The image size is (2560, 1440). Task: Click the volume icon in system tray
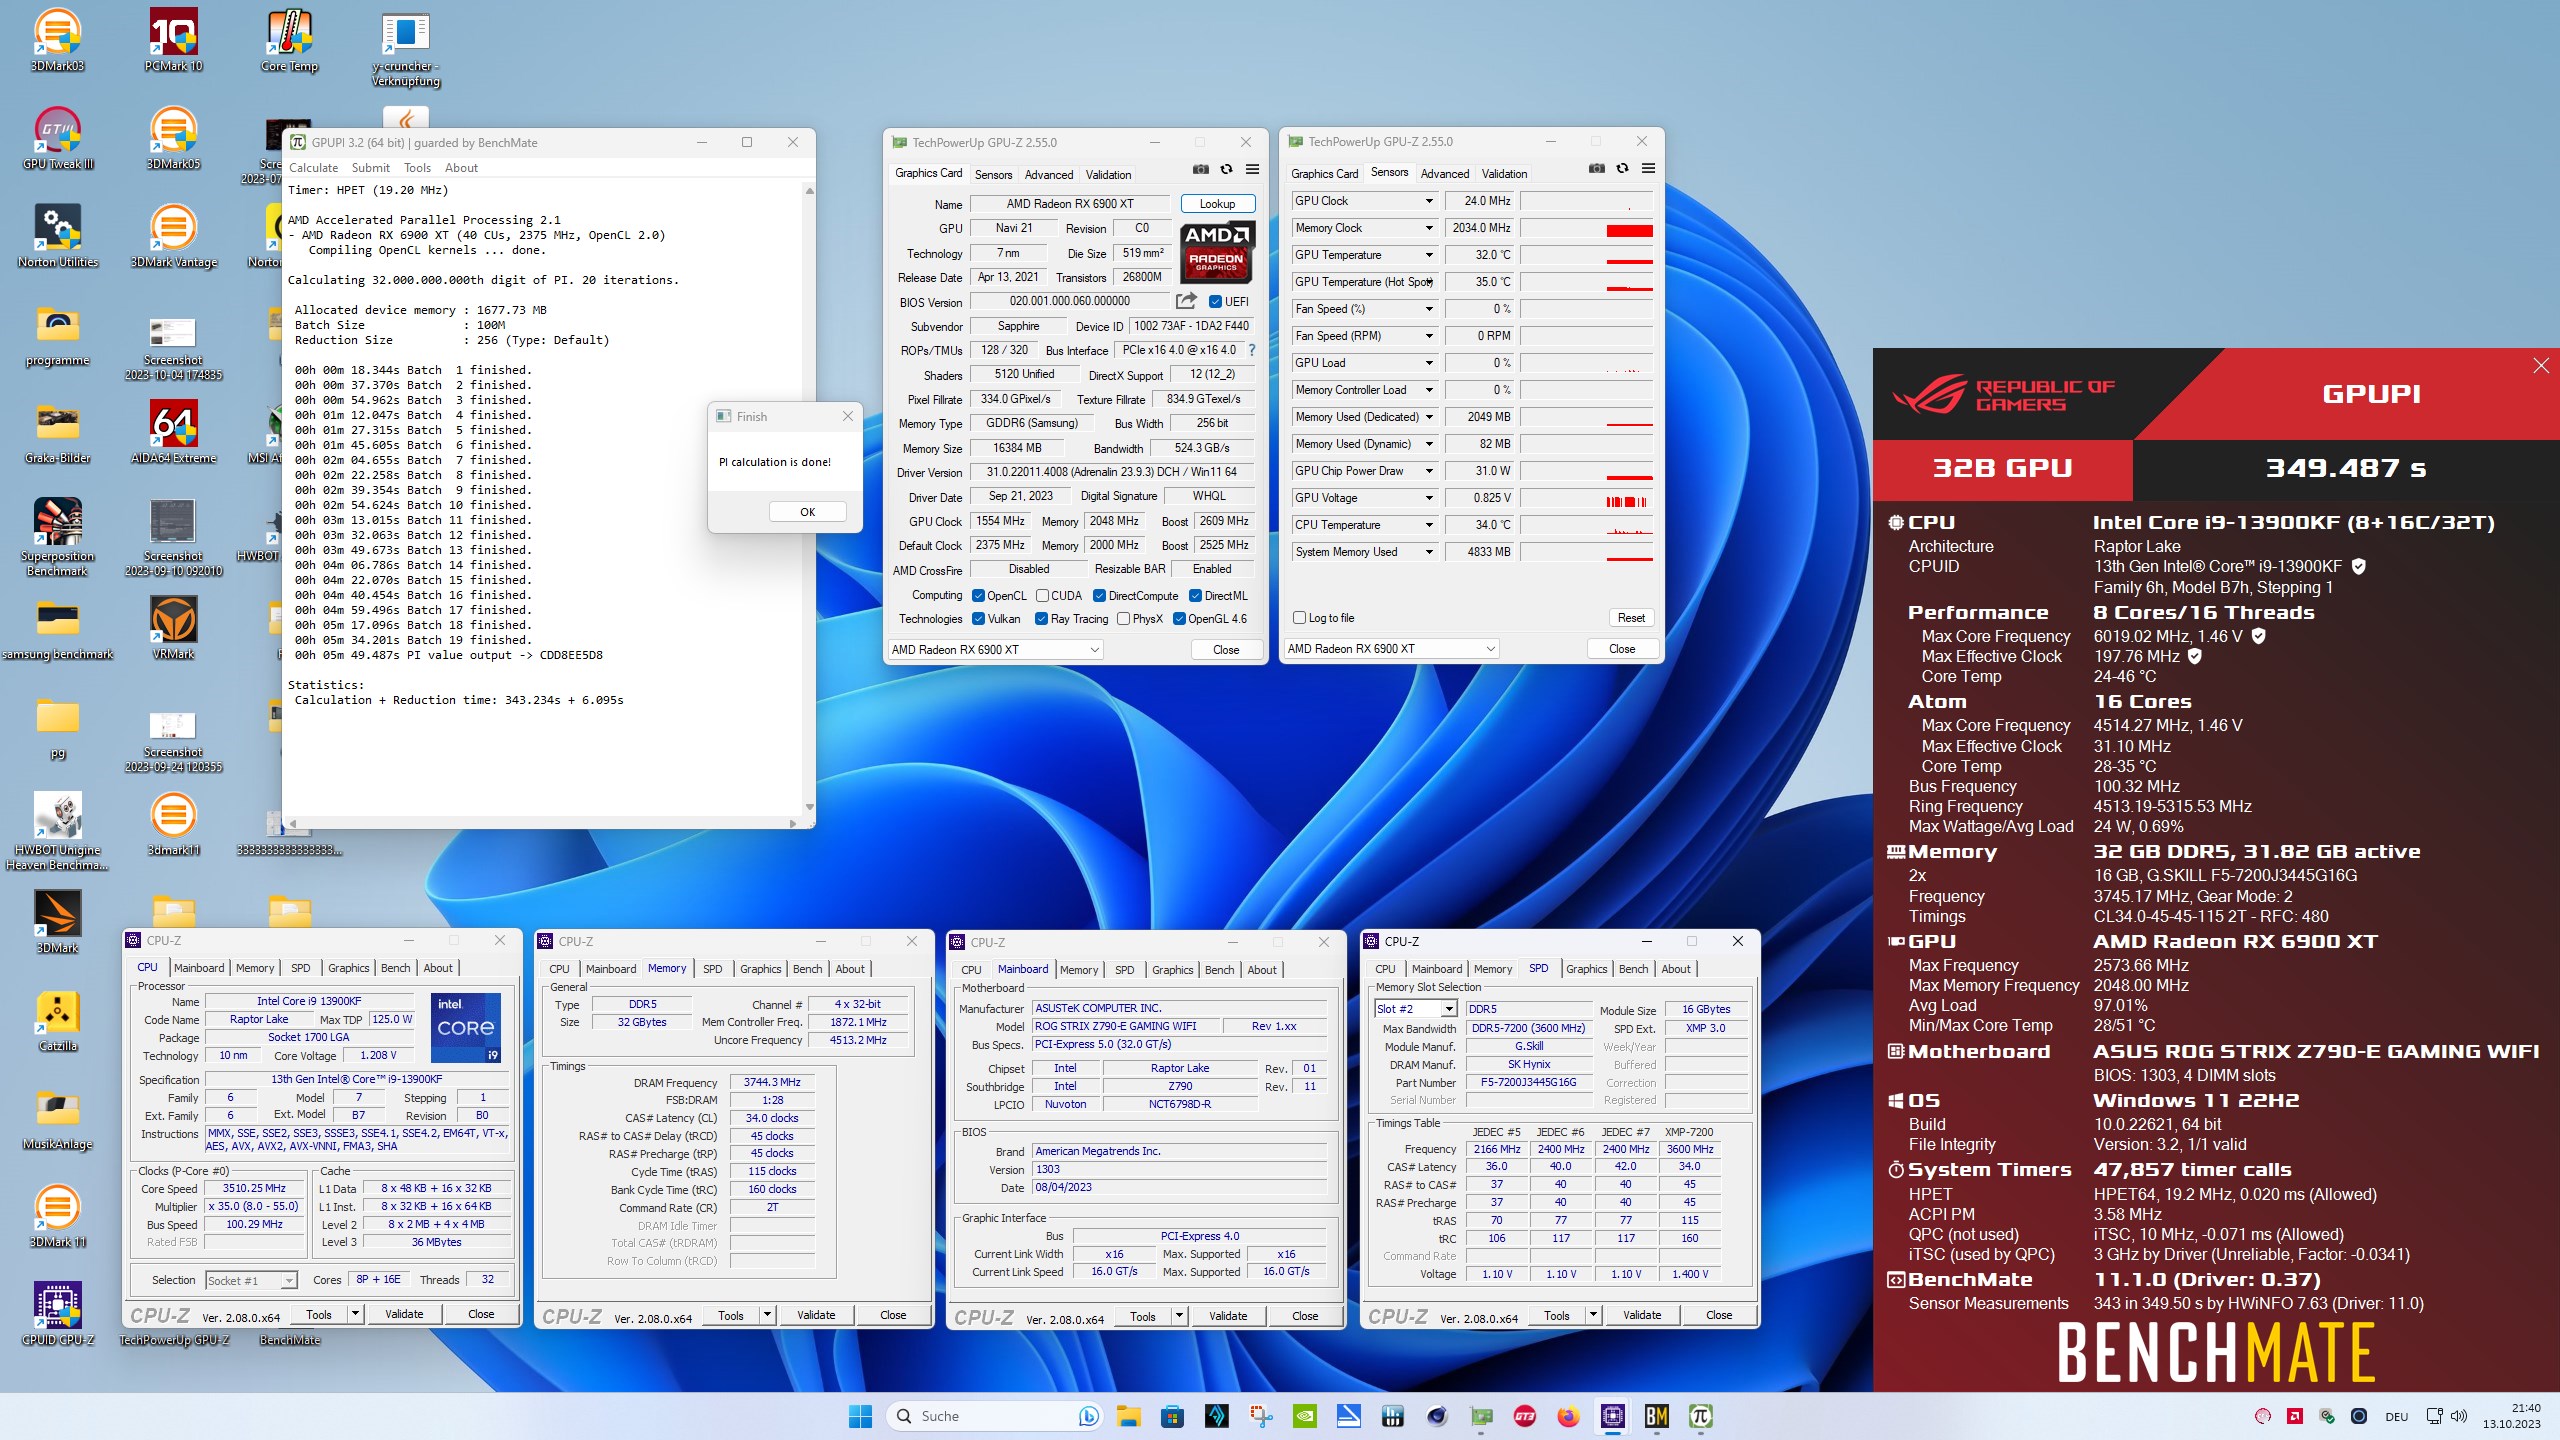pyautogui.click(x=2459, y=1416)
